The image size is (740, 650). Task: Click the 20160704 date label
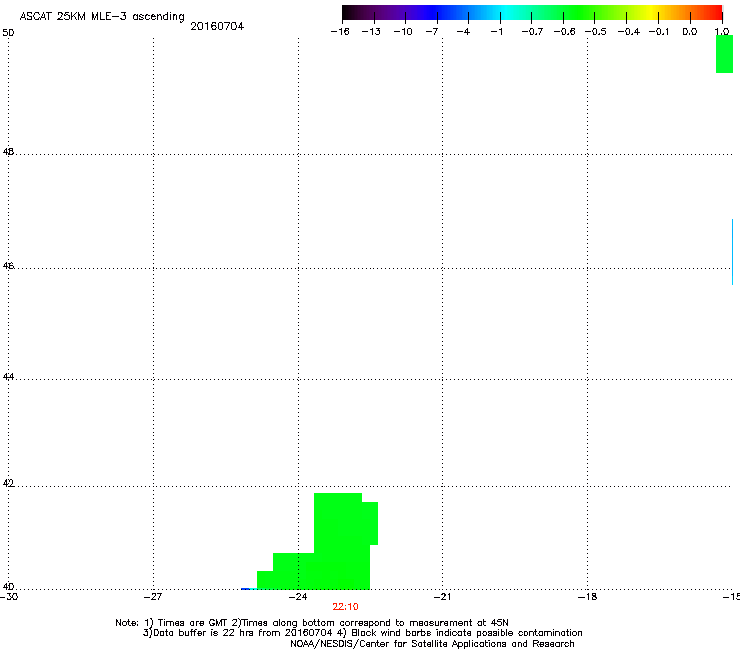[x=217, y=26]
